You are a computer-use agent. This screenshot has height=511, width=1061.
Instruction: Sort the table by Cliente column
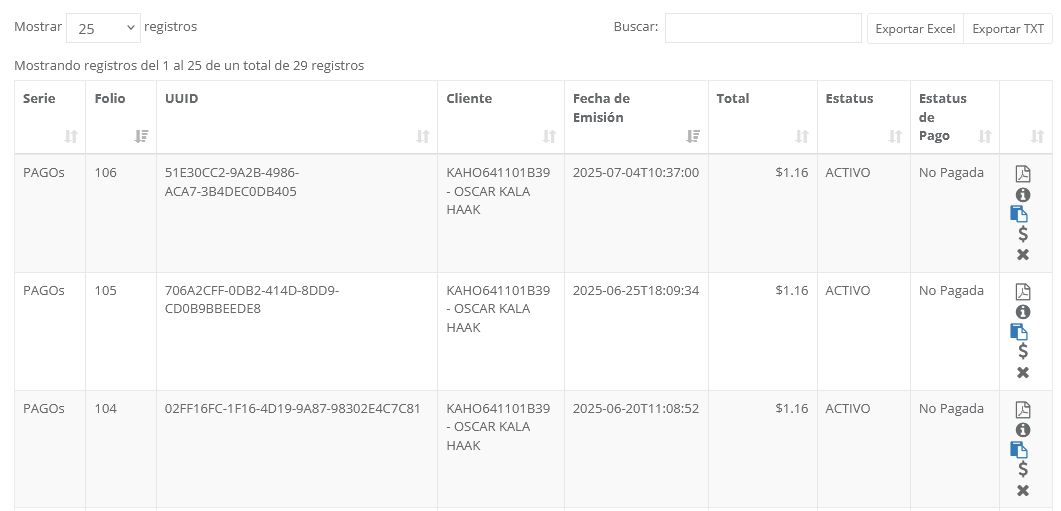(501, 117)
